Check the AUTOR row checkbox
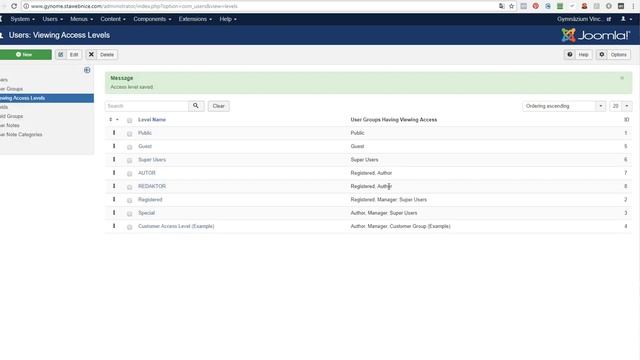The image size is (640, 360). click(129, 174)
